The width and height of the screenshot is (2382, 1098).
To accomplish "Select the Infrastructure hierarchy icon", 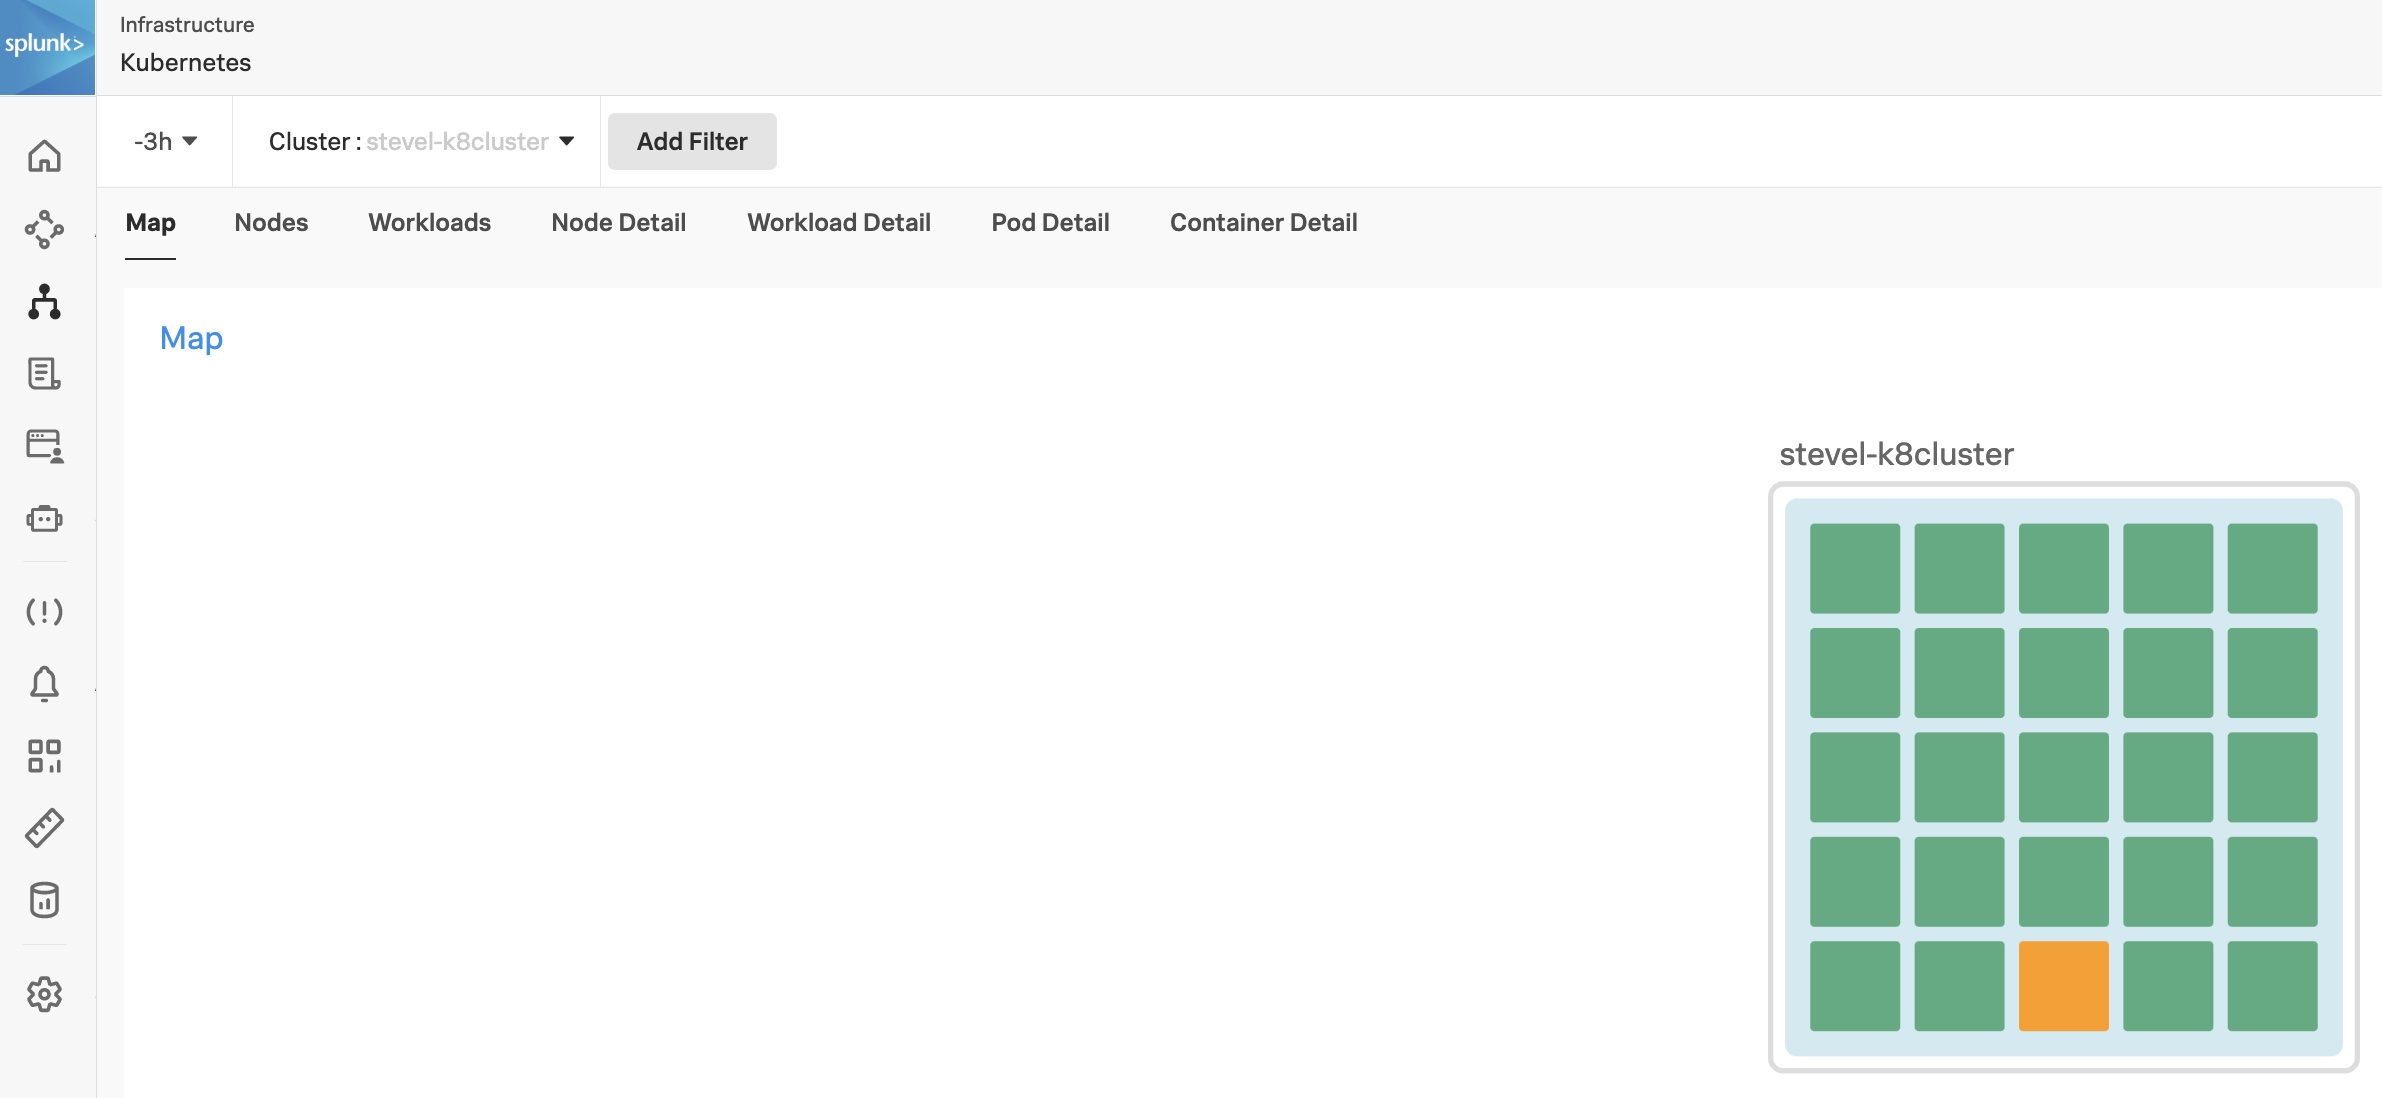I will pyautogui.click(x=44, y=301).
